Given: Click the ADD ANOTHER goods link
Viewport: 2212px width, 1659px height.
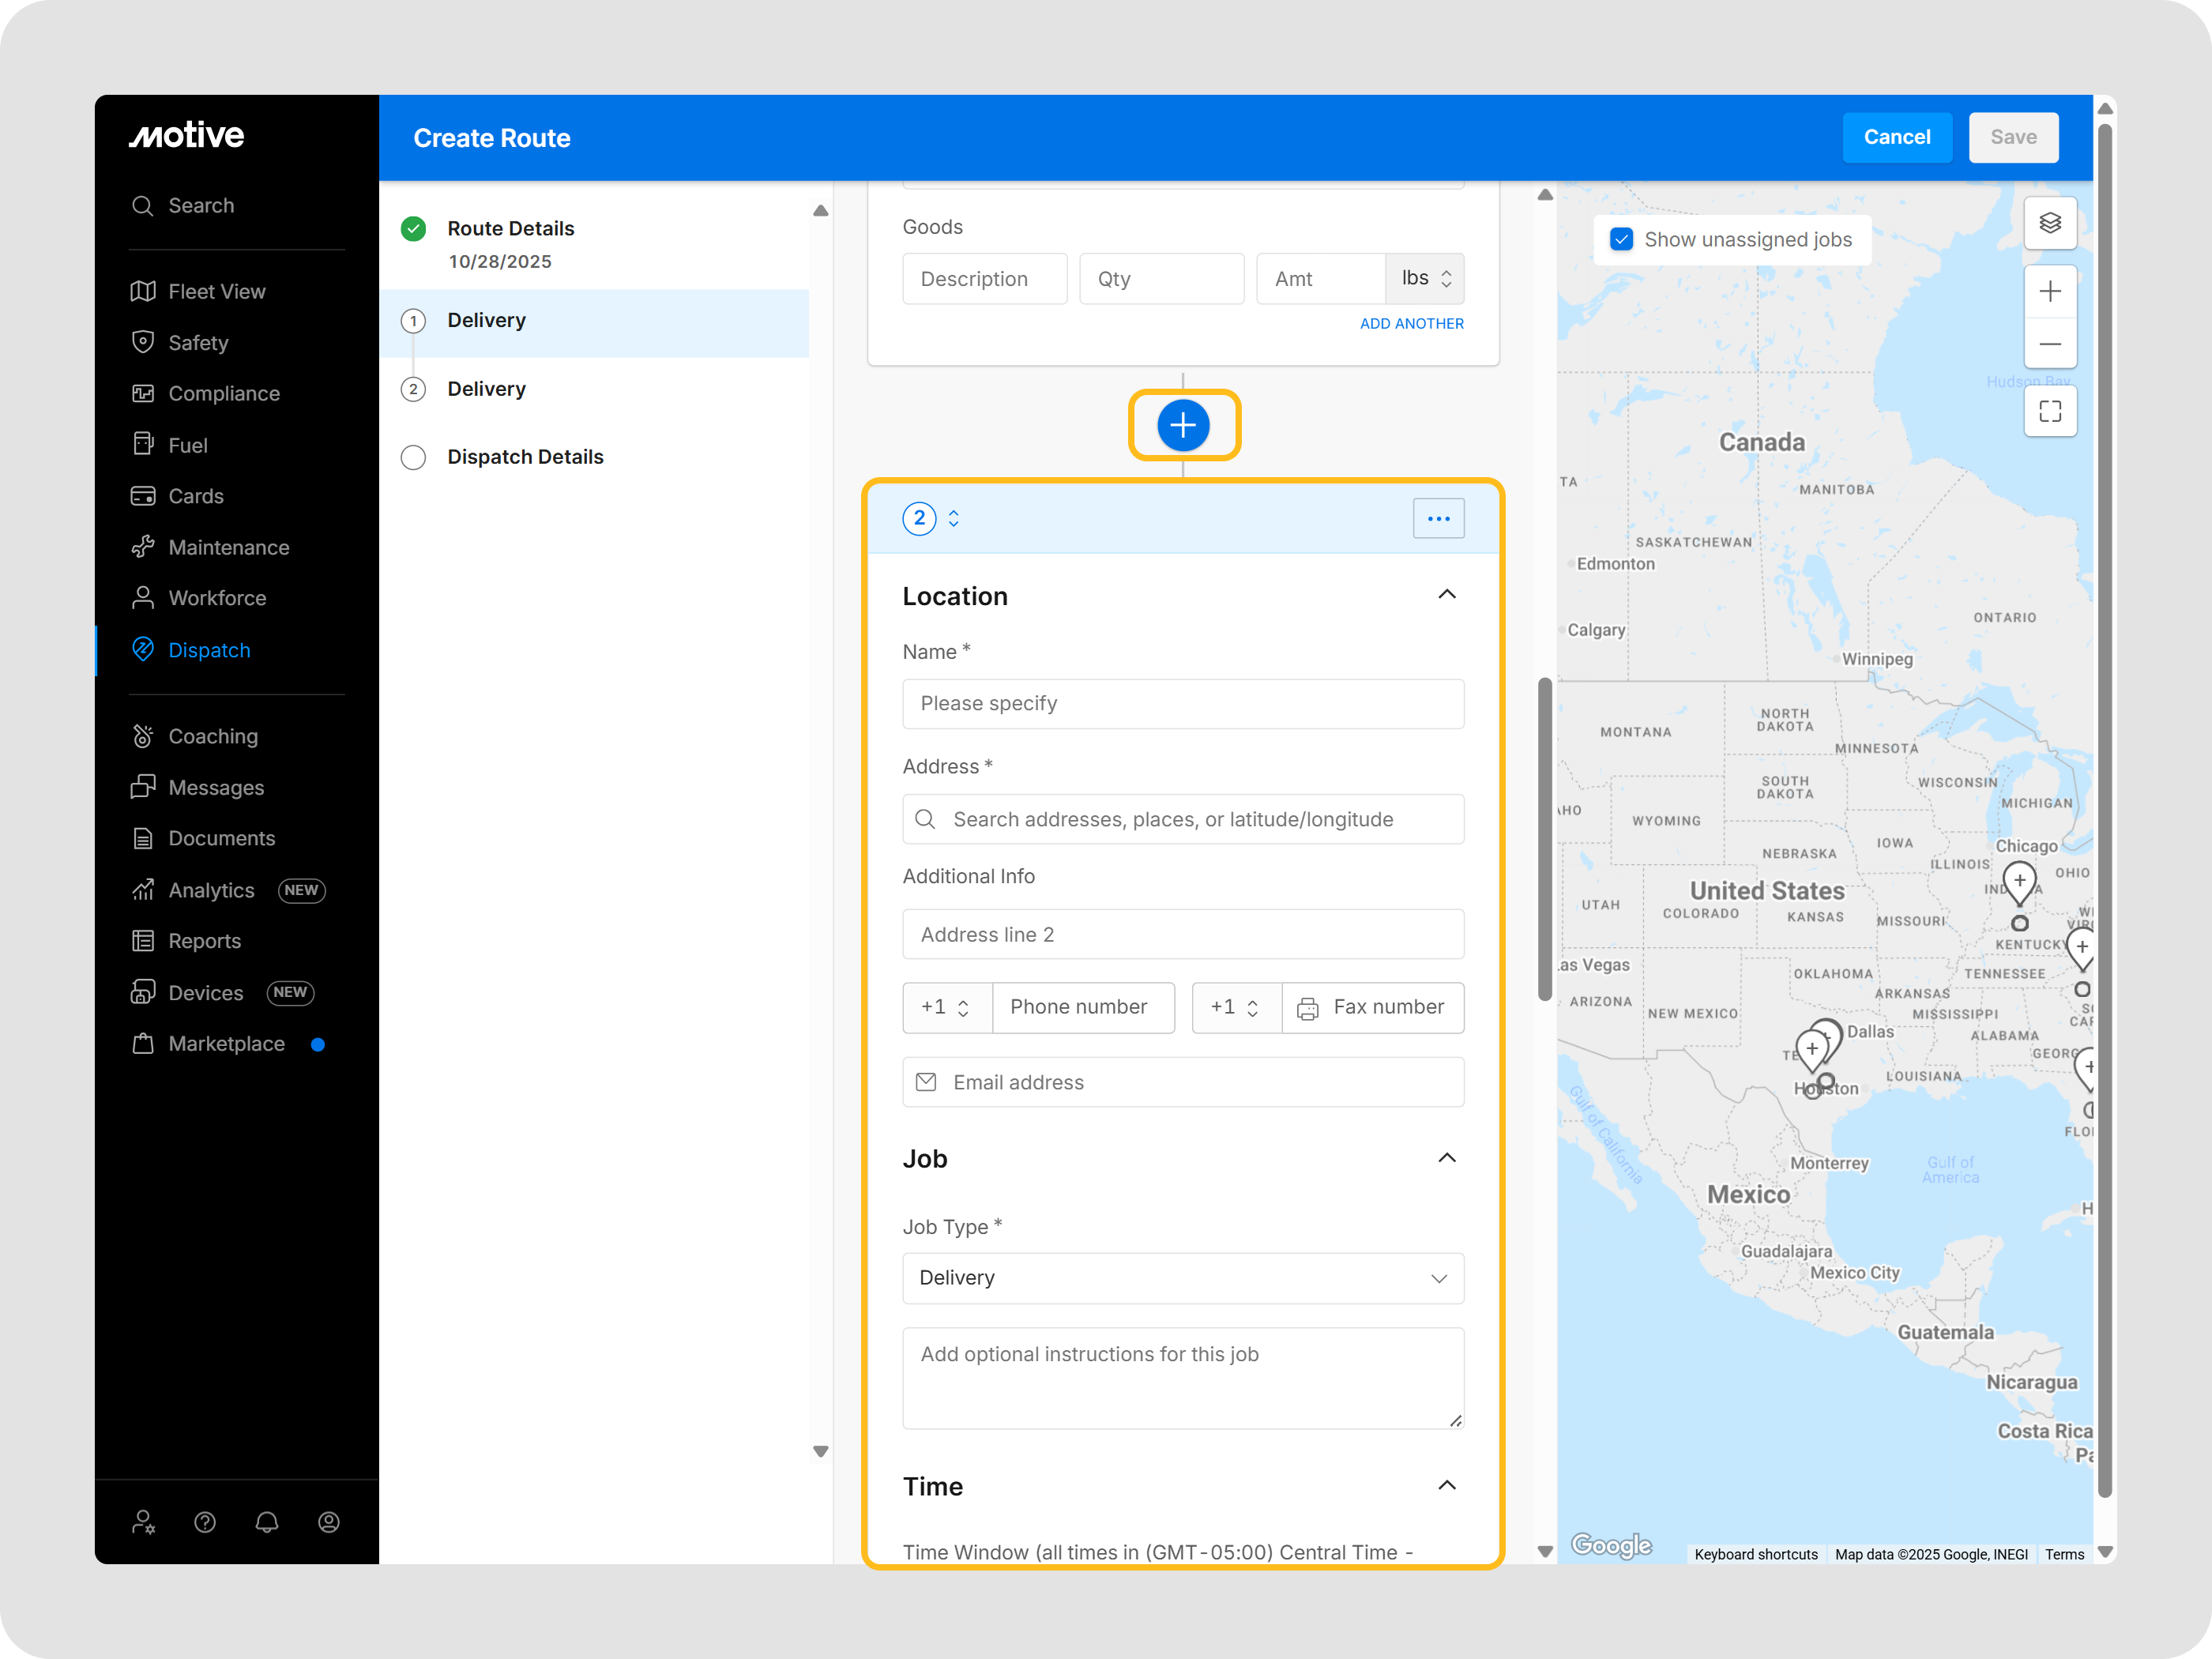Looking at the screenshot, I should 1411,323.
